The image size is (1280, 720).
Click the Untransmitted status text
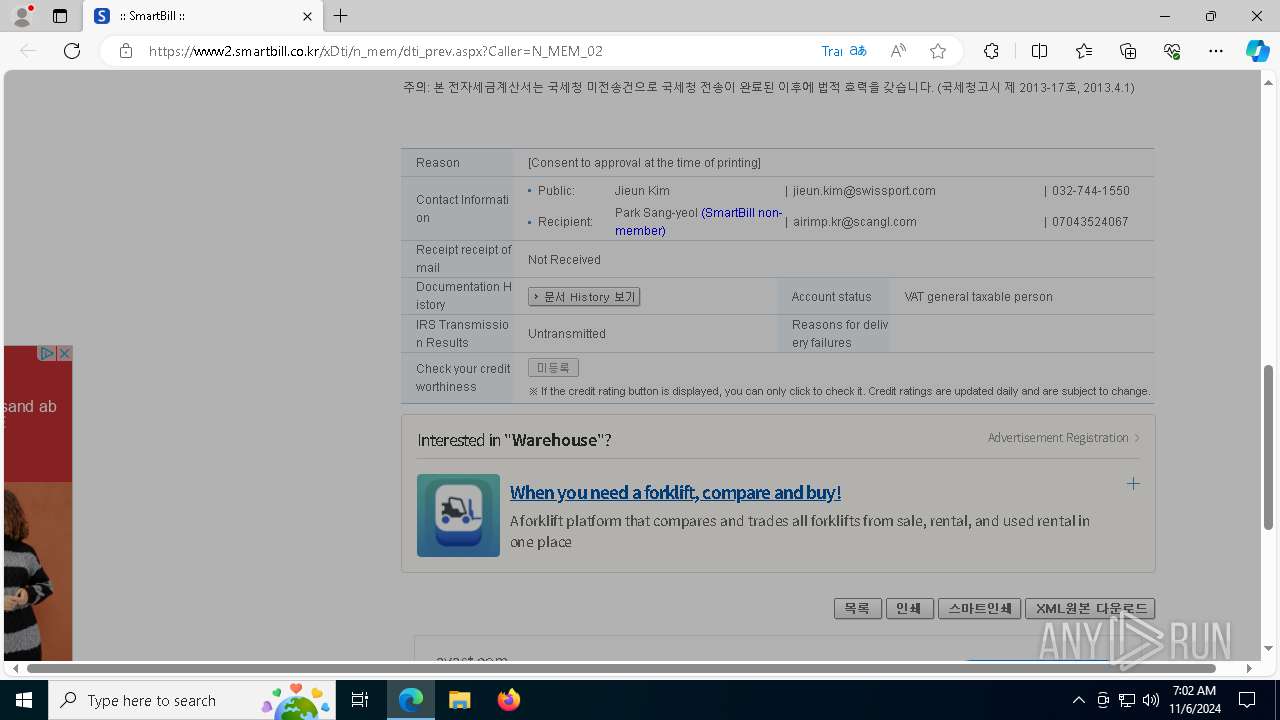coord(567,334)
